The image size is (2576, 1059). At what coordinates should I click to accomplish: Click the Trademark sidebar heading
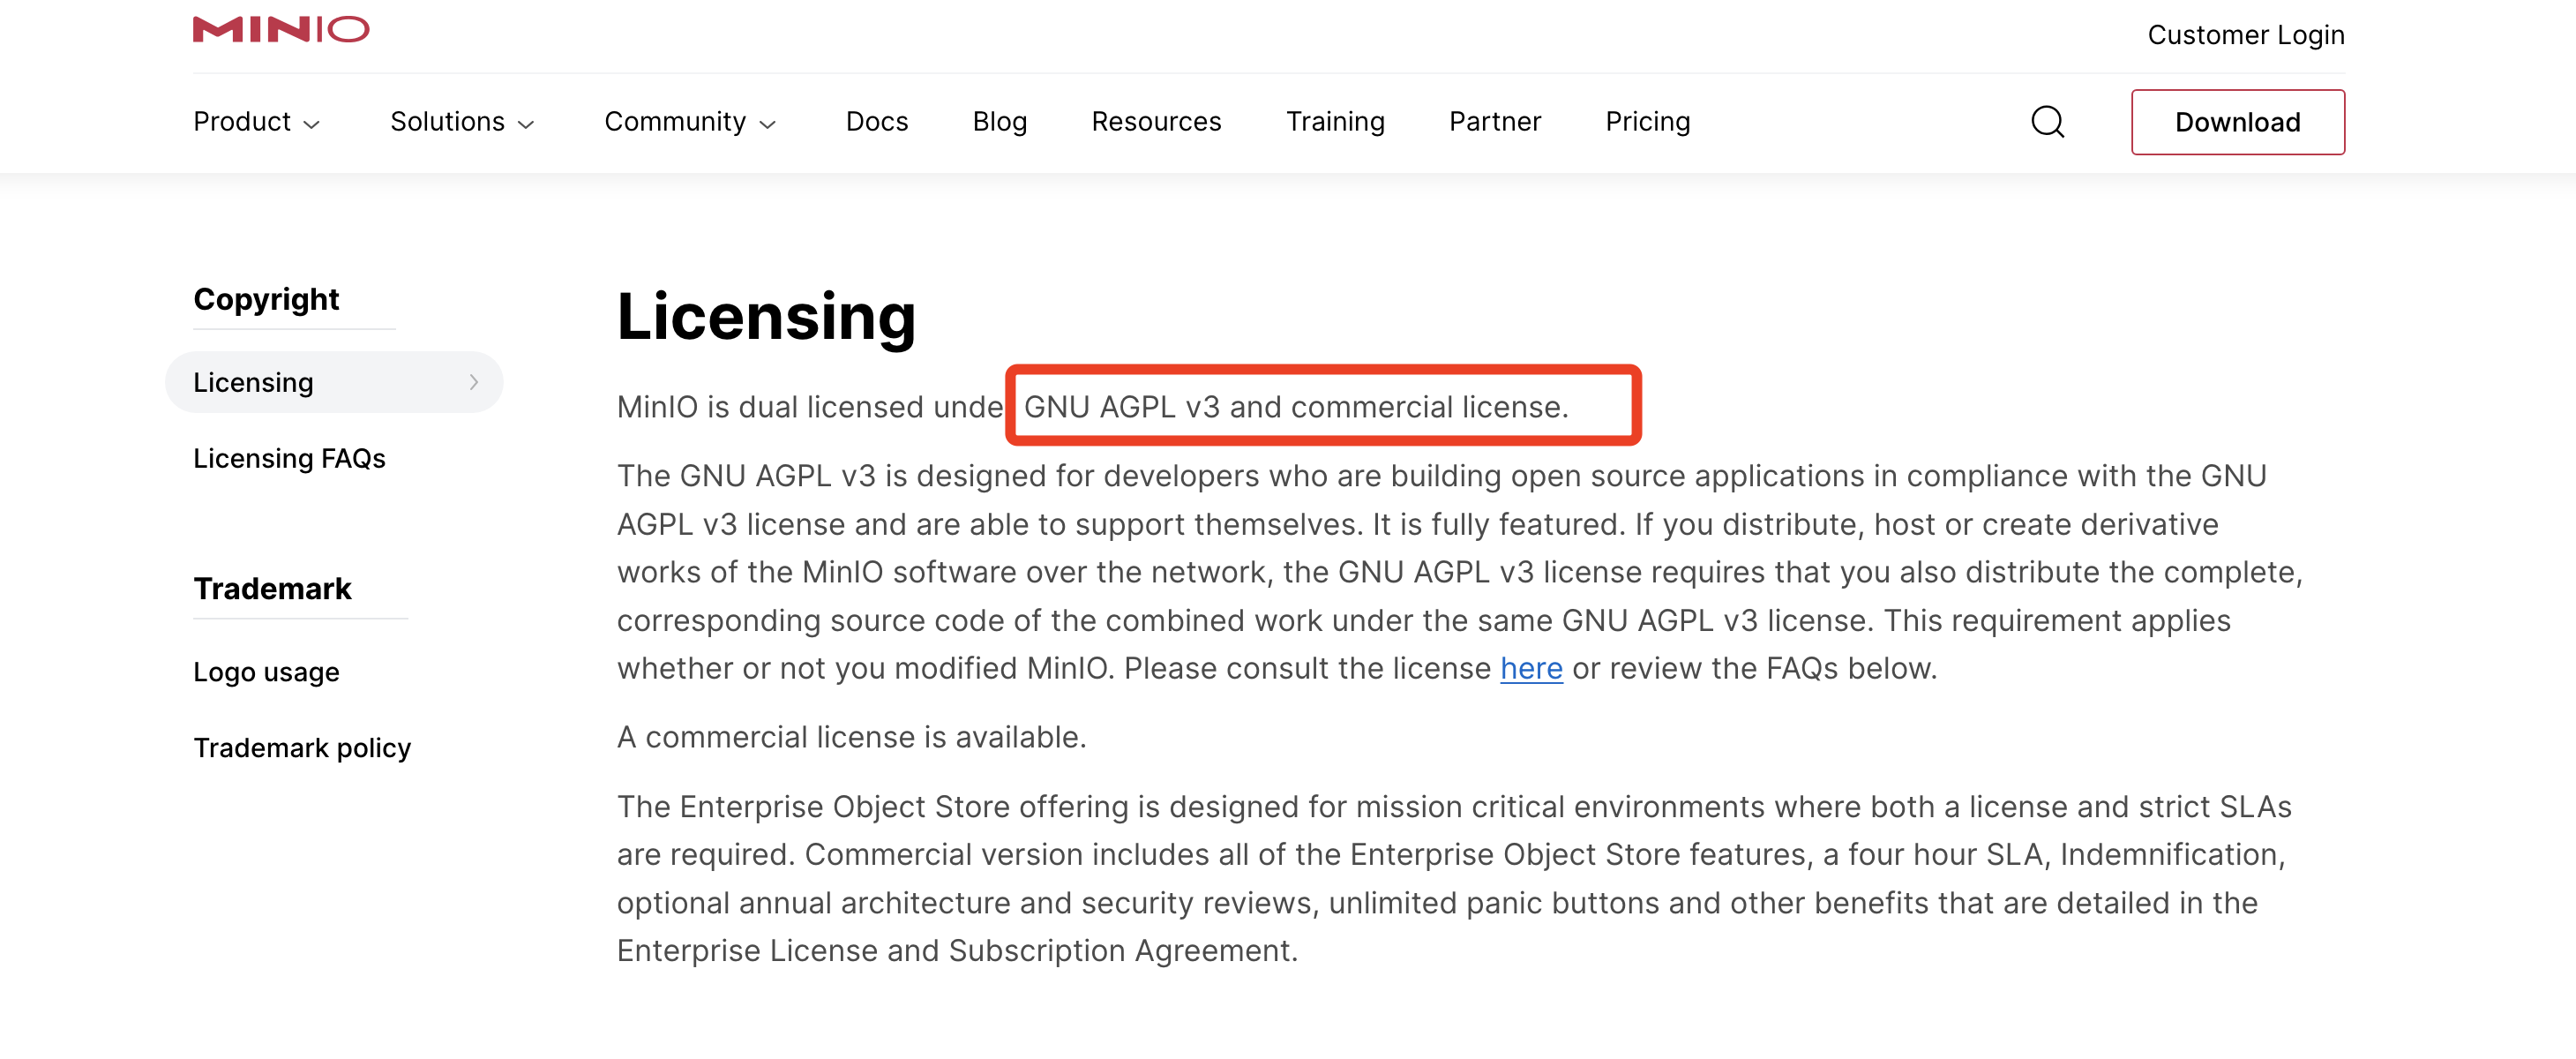click(272, 588)
